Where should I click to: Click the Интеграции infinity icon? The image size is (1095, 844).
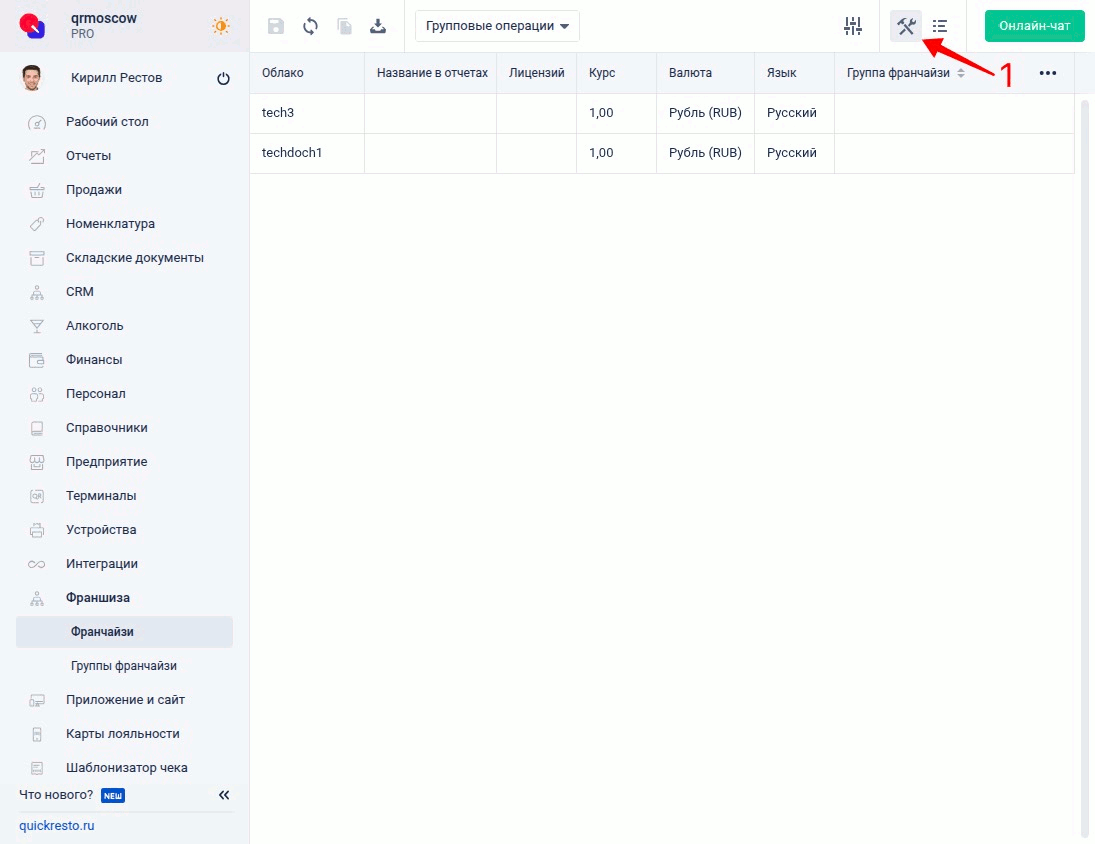pyautogui.click(x=37, y=564)
